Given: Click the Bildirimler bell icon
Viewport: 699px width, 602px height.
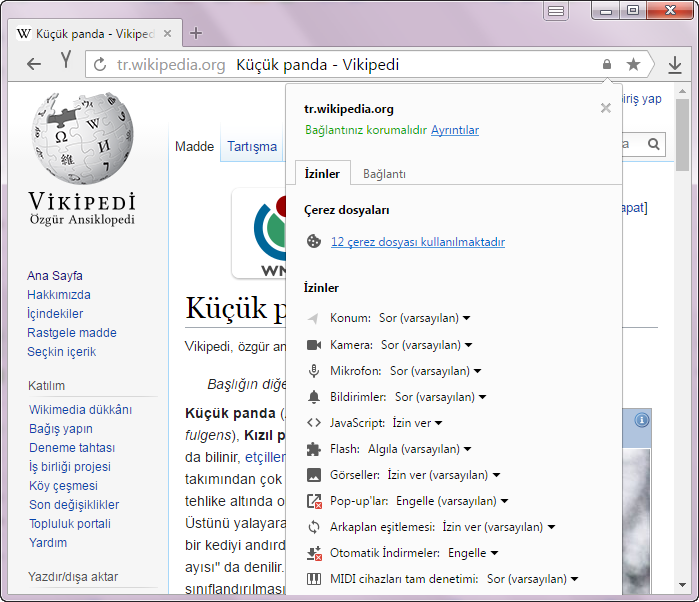Looking at the screenshot, I should [314, 397].
